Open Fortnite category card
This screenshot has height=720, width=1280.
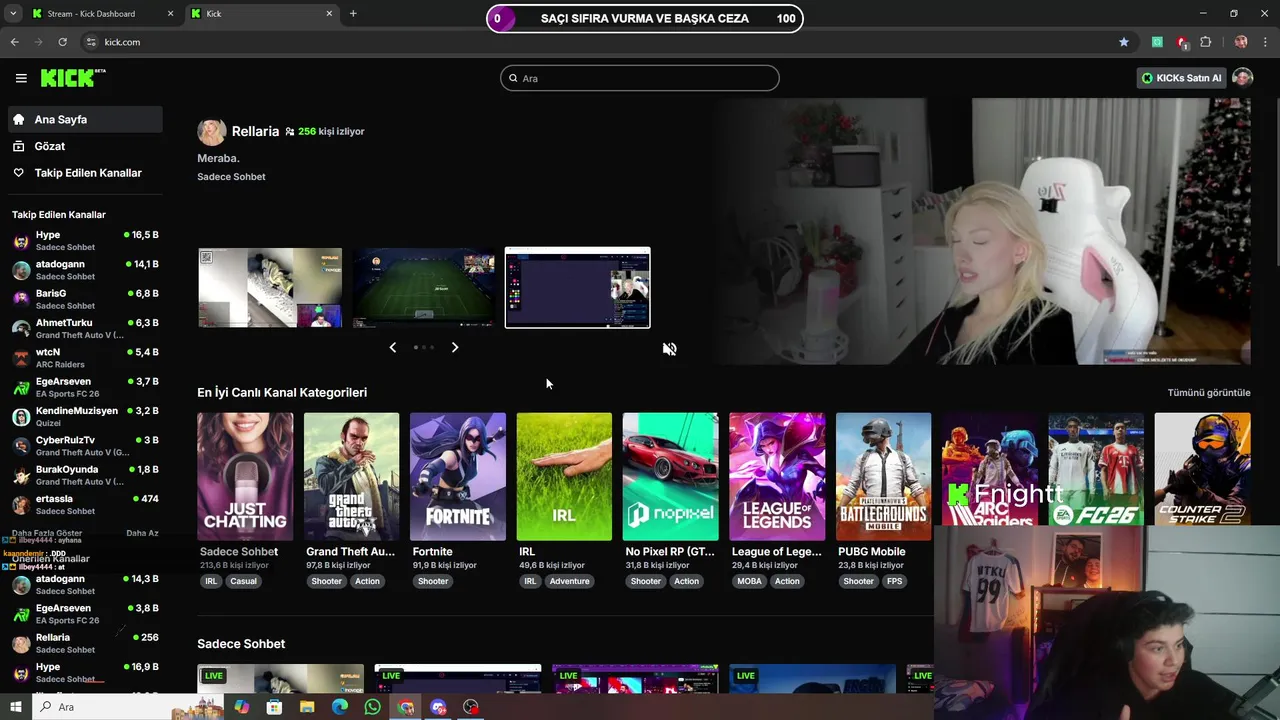click(458, 477)
